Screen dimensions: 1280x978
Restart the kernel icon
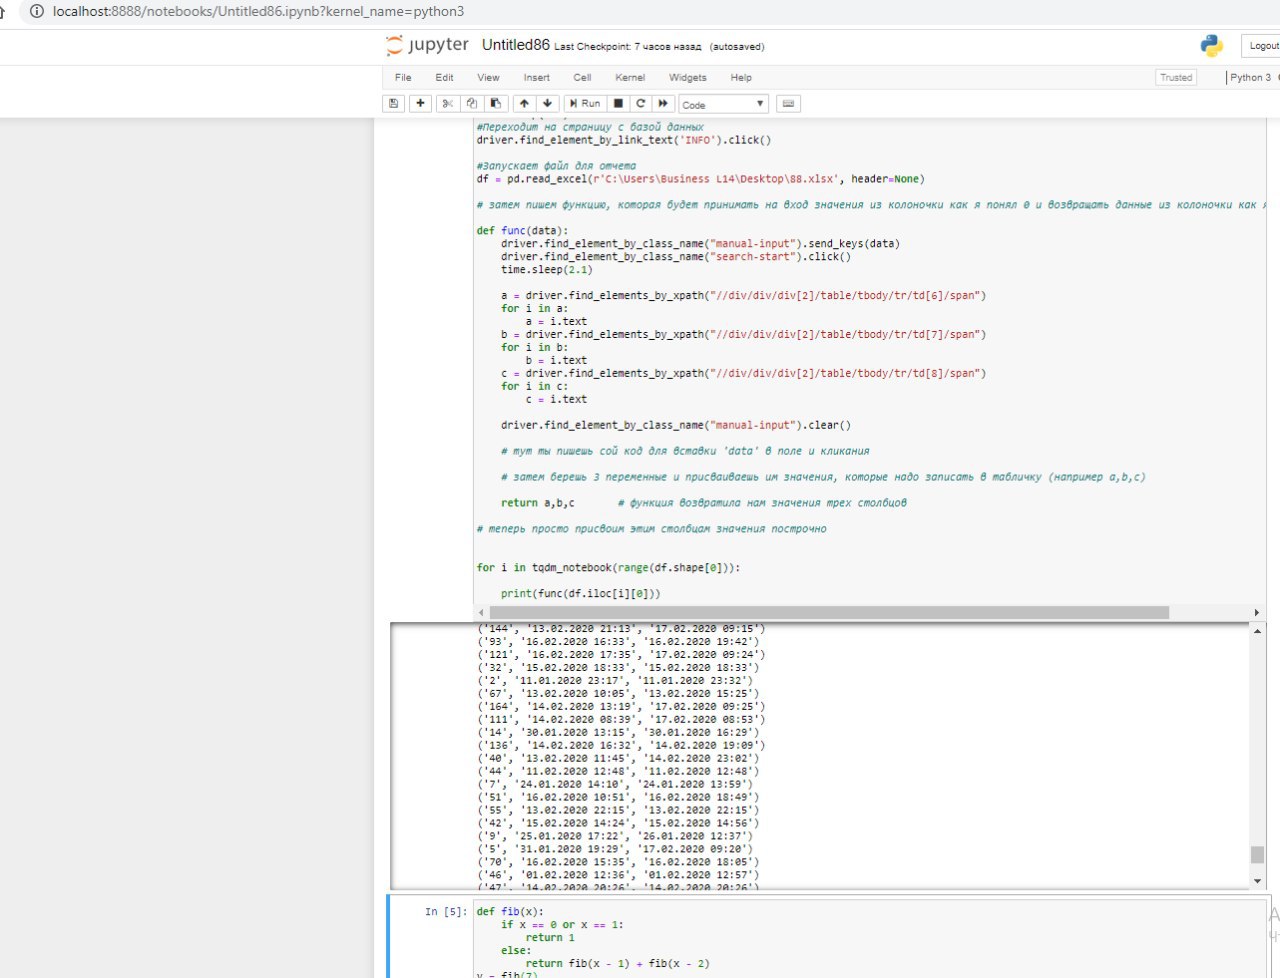coord(641,104)
